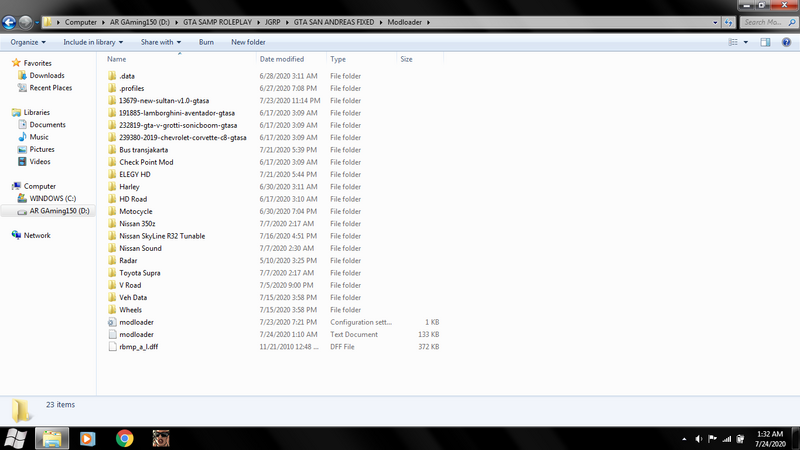Open the GTA San Andreas taskbar icon
Image resolution: width=800 pixels, height=450 pixels.
coord(161,439)
